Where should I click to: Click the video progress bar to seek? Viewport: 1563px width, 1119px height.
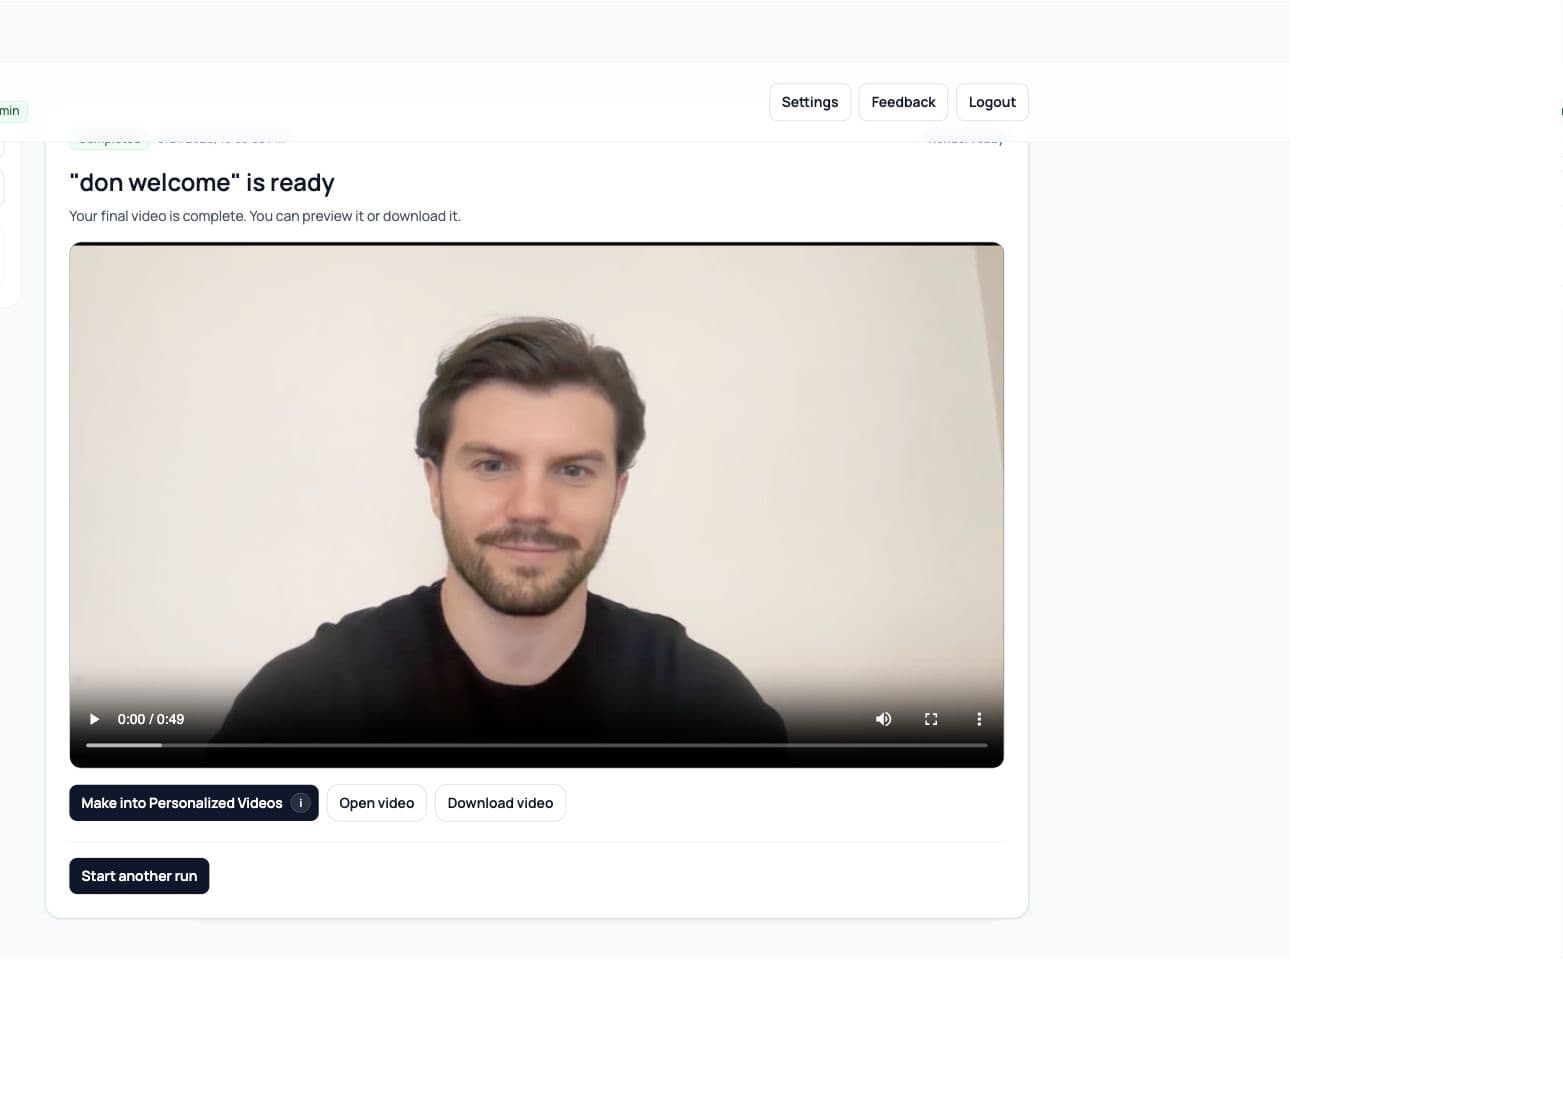[537, 745]
